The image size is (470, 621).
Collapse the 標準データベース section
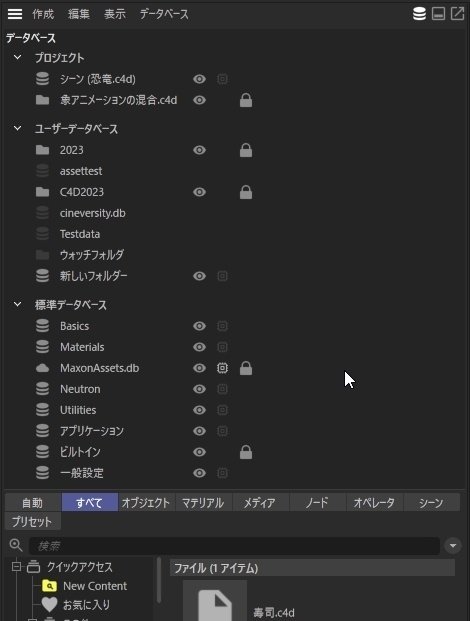(x=17, y=305)
